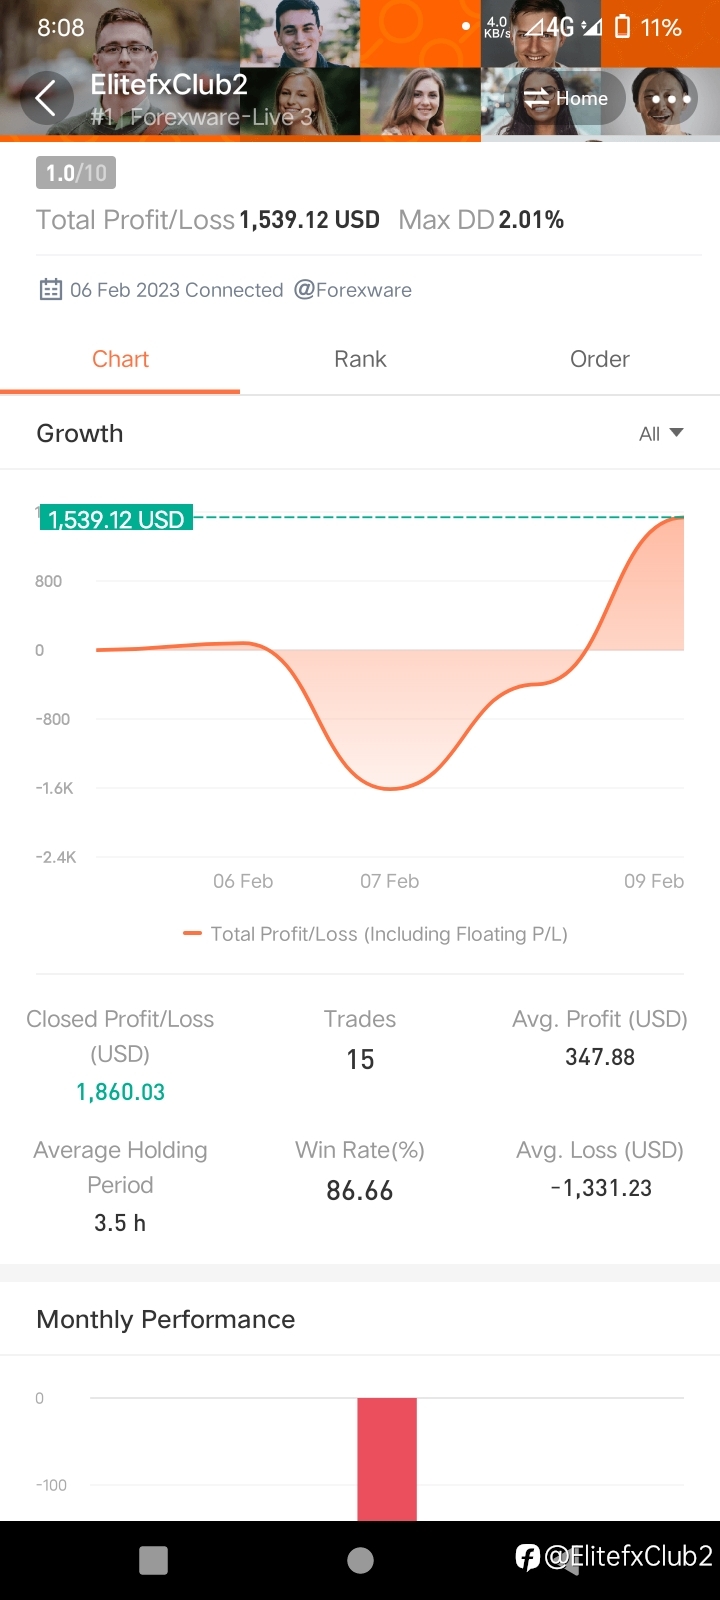Select the 07 Feb point on chart axis

coord(389,881)
